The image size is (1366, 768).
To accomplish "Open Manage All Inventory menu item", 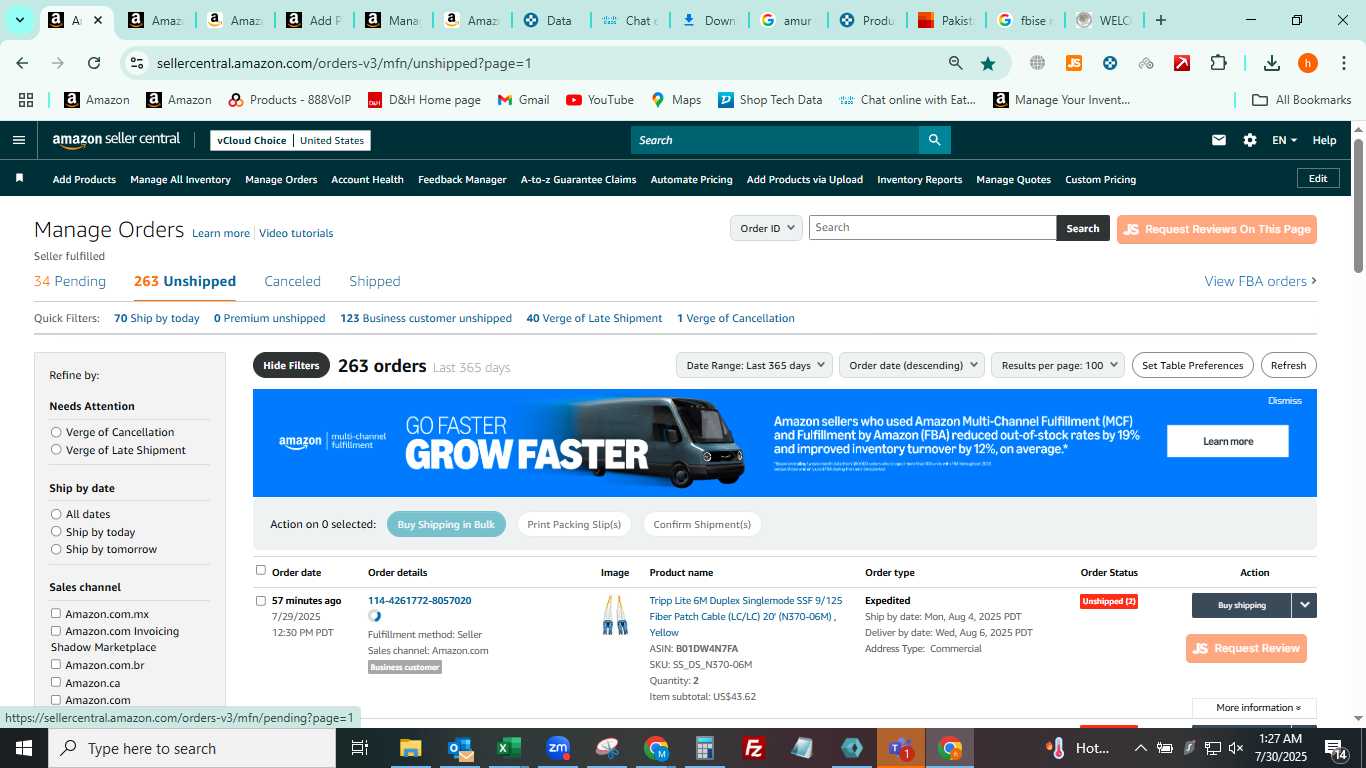I will (x=180, y=179).
